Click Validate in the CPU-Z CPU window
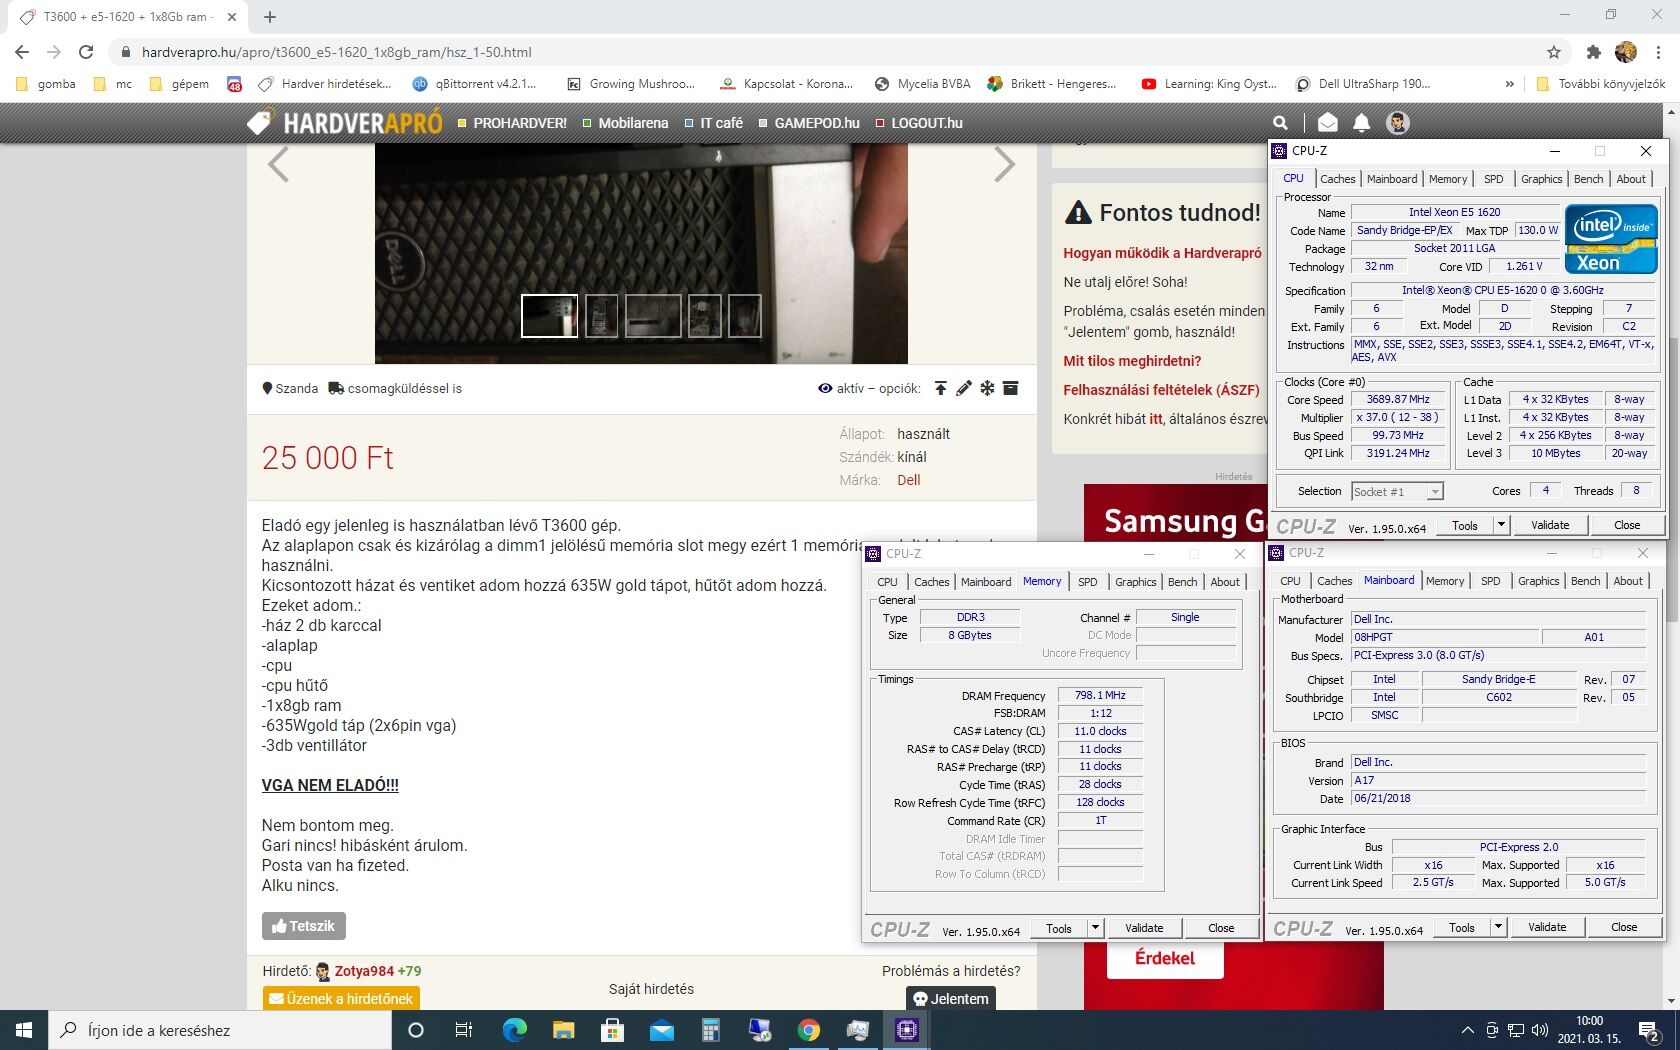 click(1550, 525)
